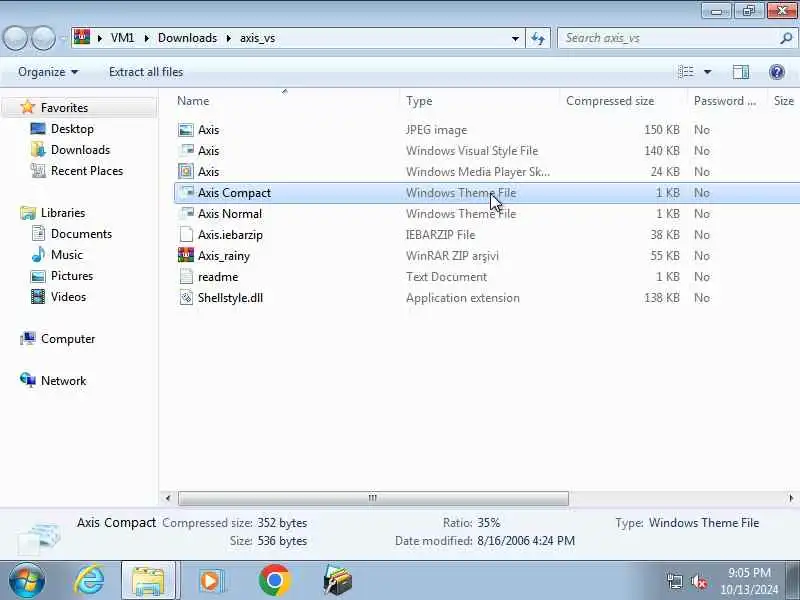
Task: Navigate to Downloads in the address bar
Action: click(x=187, y=38)
